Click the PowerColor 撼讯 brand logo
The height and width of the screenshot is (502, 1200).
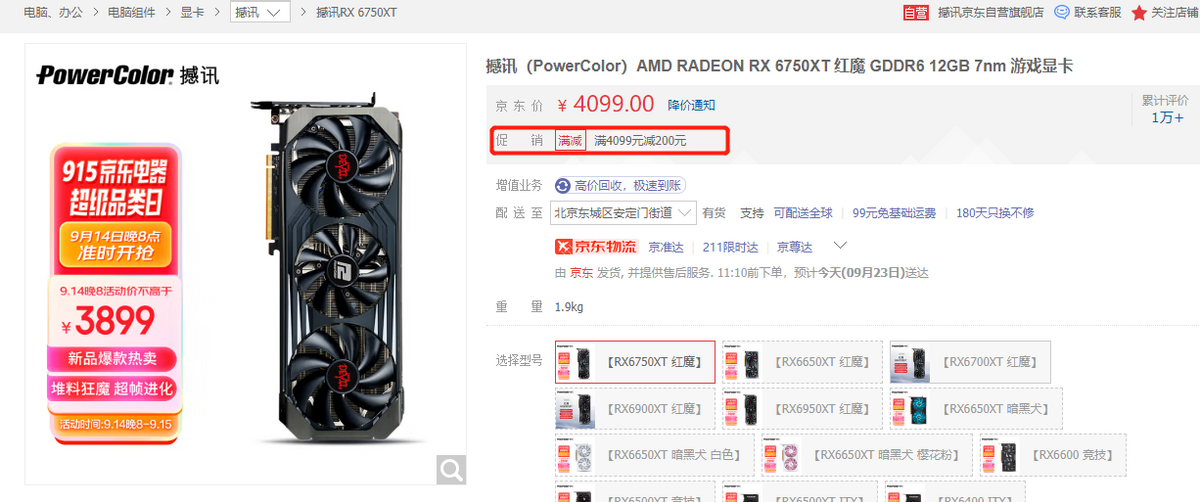coord(128,76)
